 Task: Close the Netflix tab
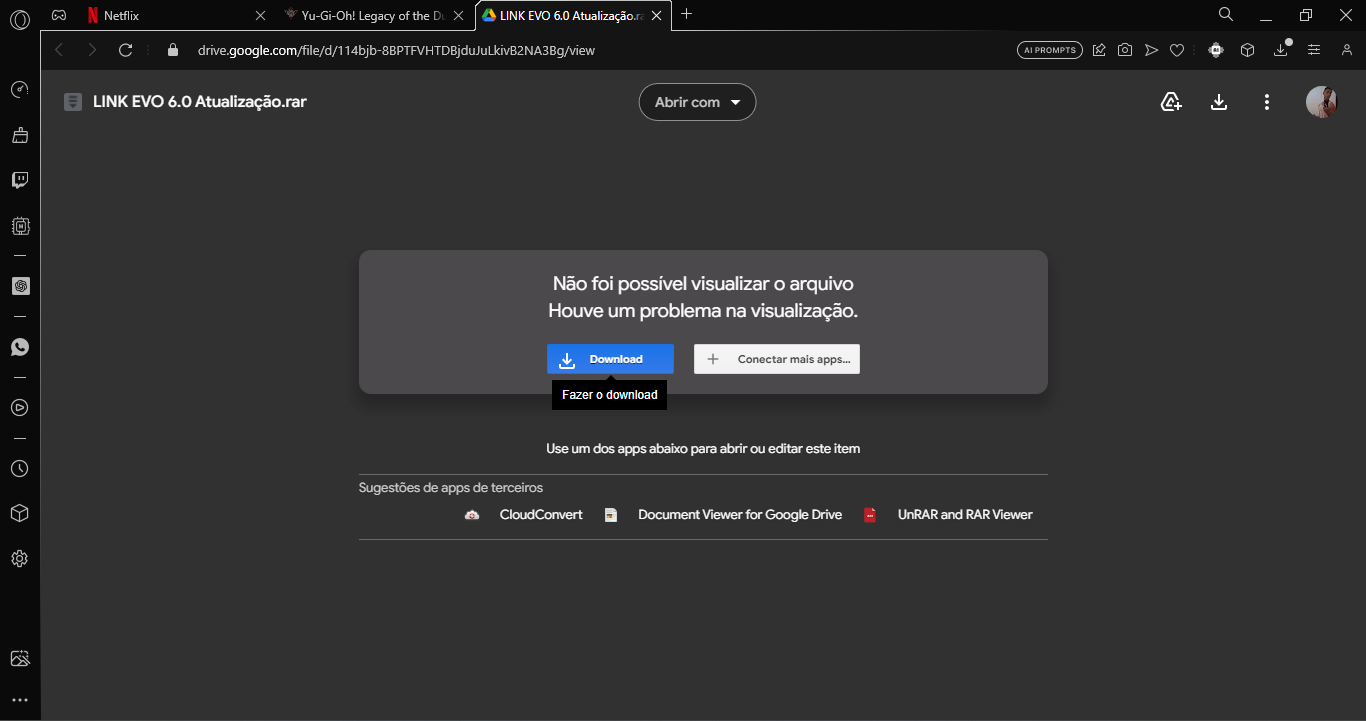pos(261,15)
